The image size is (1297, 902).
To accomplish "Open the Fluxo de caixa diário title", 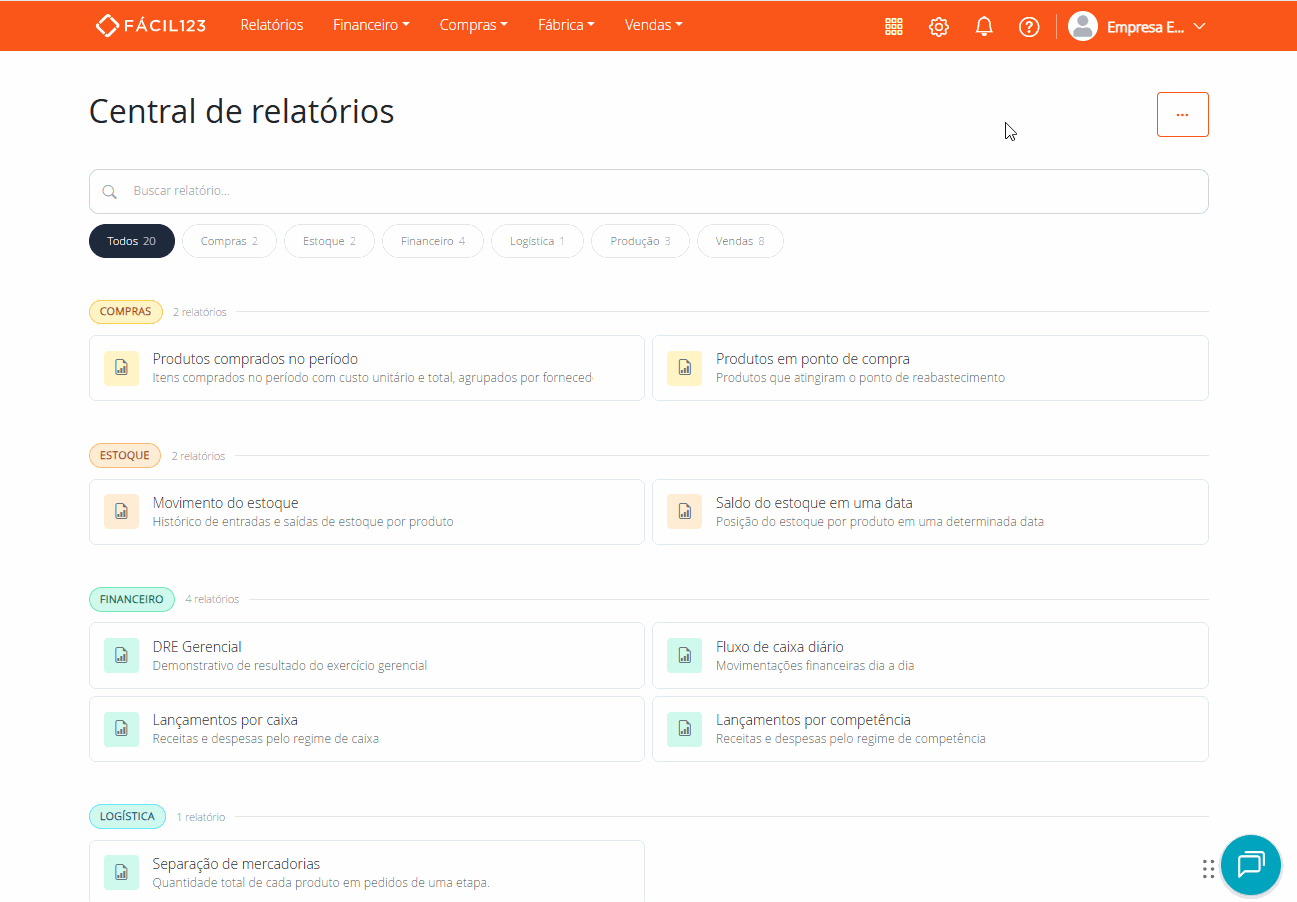I will [x=780, y=647].
